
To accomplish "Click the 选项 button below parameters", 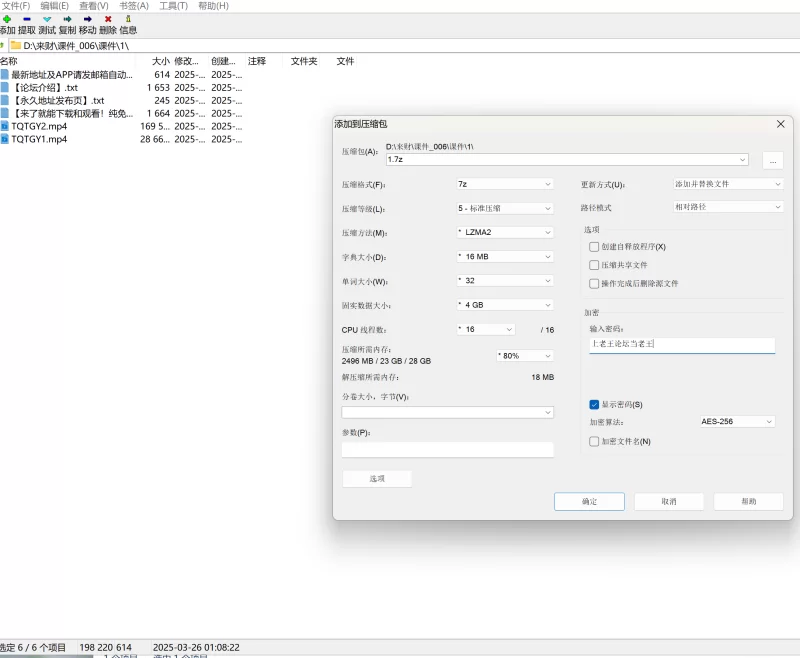I will [377, 478].
